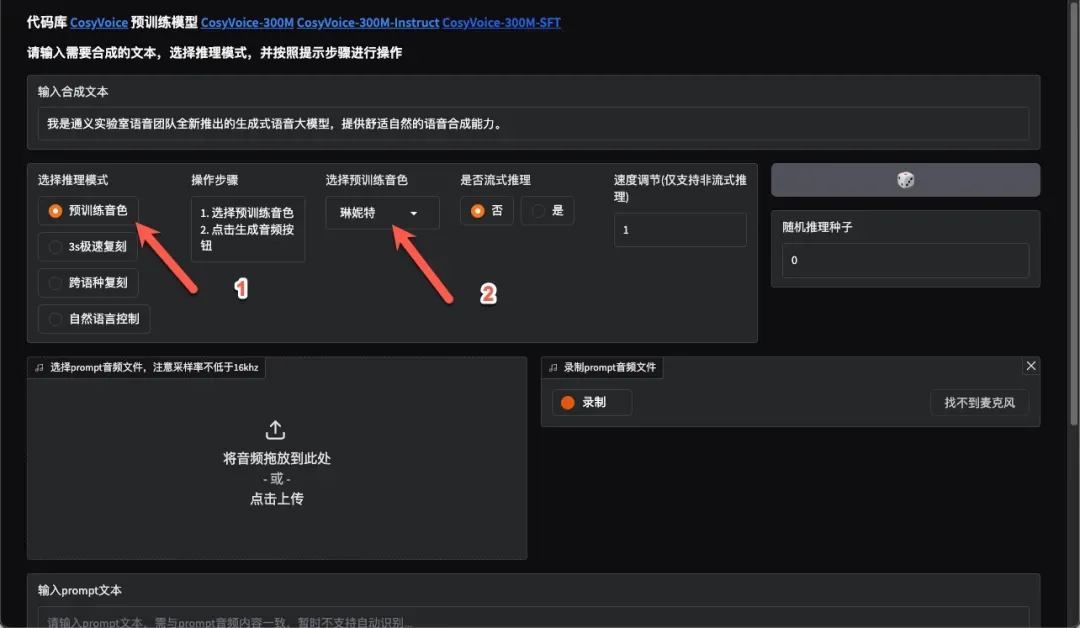The width and height of the screenshot is (1080, 628).
Task: Open the CosyVoice-300M-SFT link
Action: (501, 22)
